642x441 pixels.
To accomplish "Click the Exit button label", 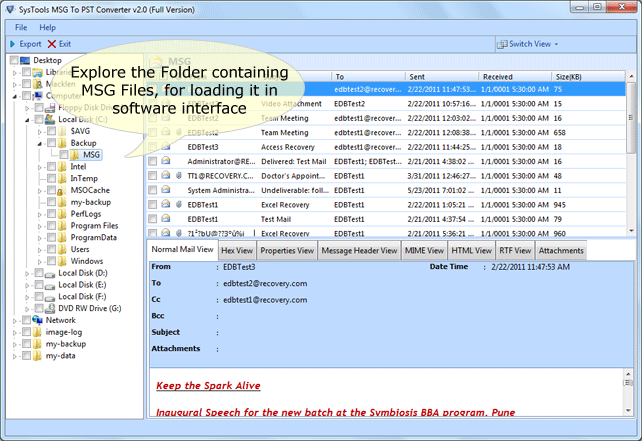I will pos(65,44).
